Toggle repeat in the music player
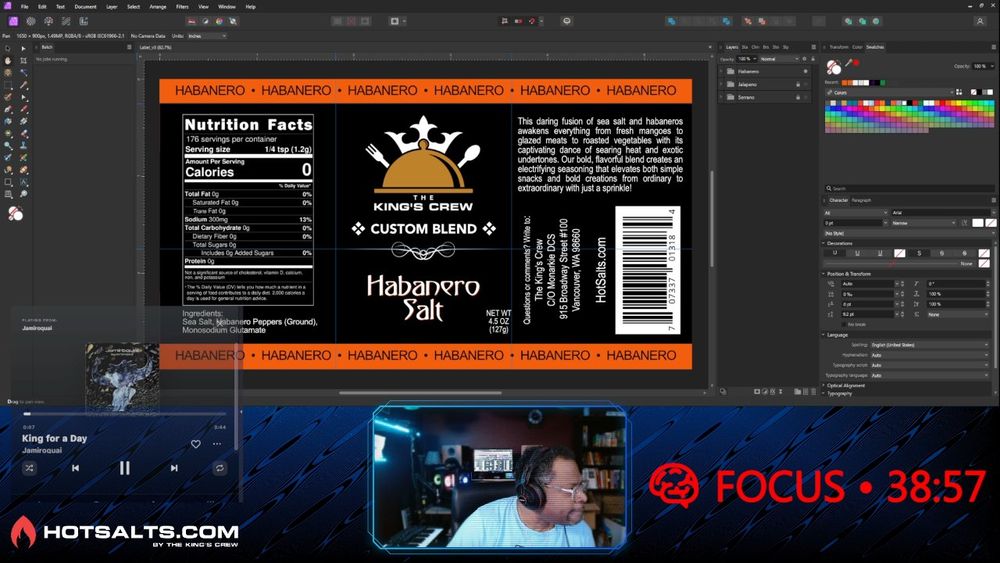The width and height of the screenshot is (1000, 563). (219, 468)
